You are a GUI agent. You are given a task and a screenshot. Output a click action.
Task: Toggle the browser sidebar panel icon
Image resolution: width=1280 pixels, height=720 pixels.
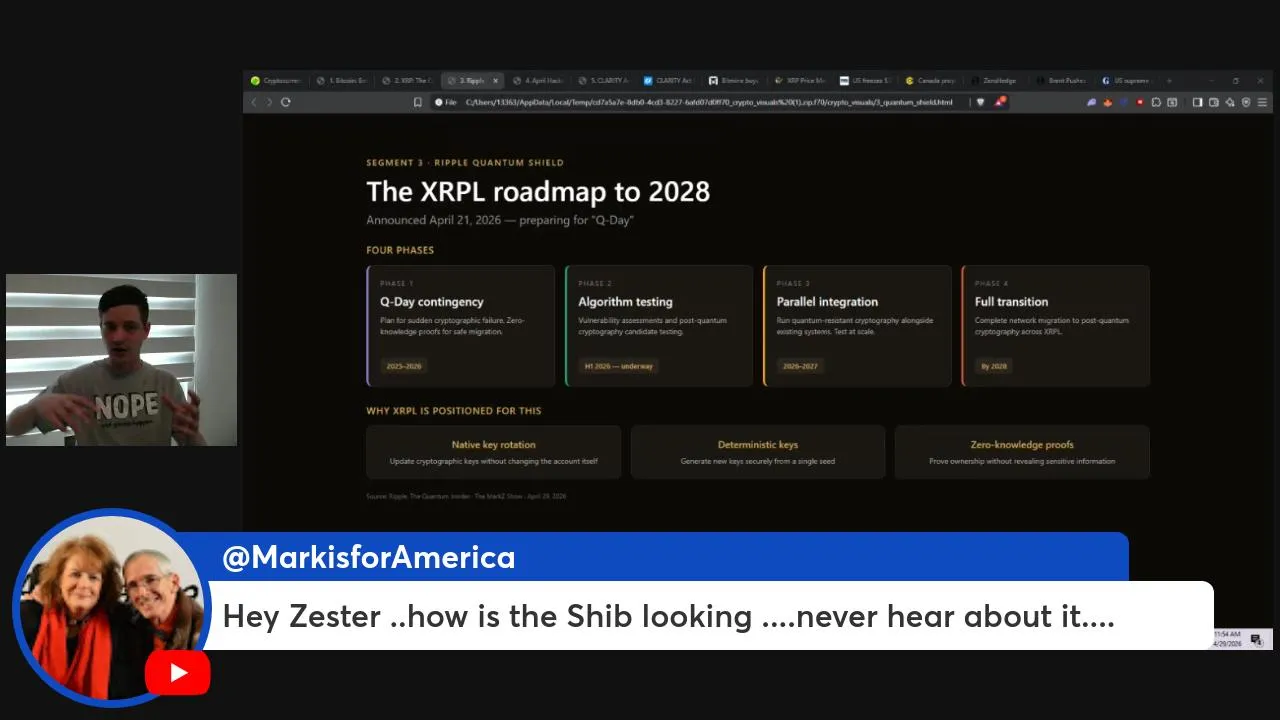[1197, 102]
